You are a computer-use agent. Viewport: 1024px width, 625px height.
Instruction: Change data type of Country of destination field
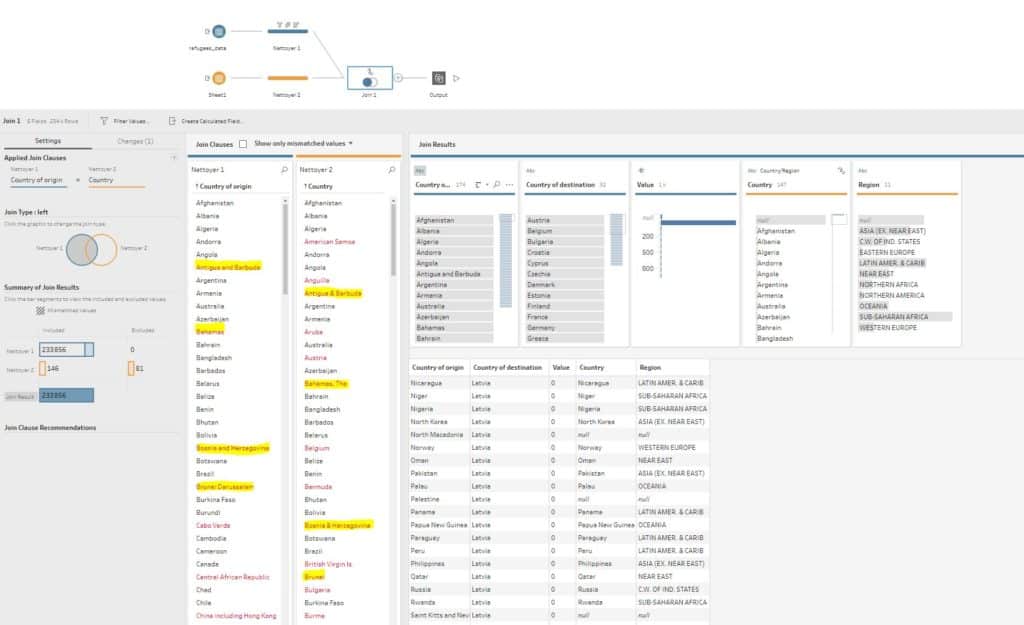[x=530, y=170]
